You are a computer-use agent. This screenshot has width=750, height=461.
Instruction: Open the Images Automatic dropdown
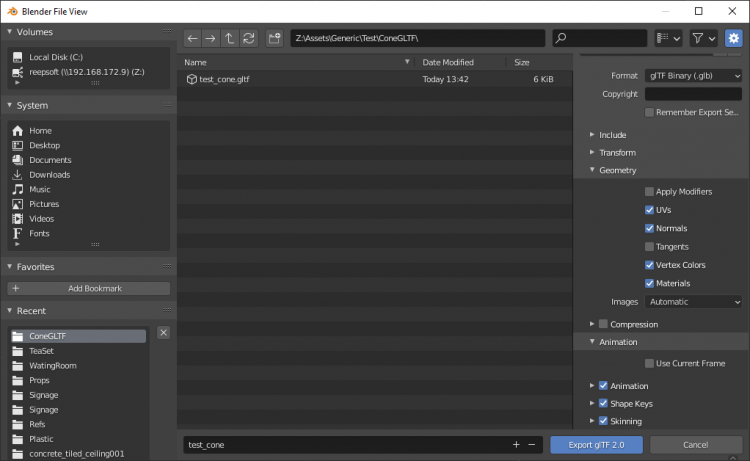click(693, 301)
